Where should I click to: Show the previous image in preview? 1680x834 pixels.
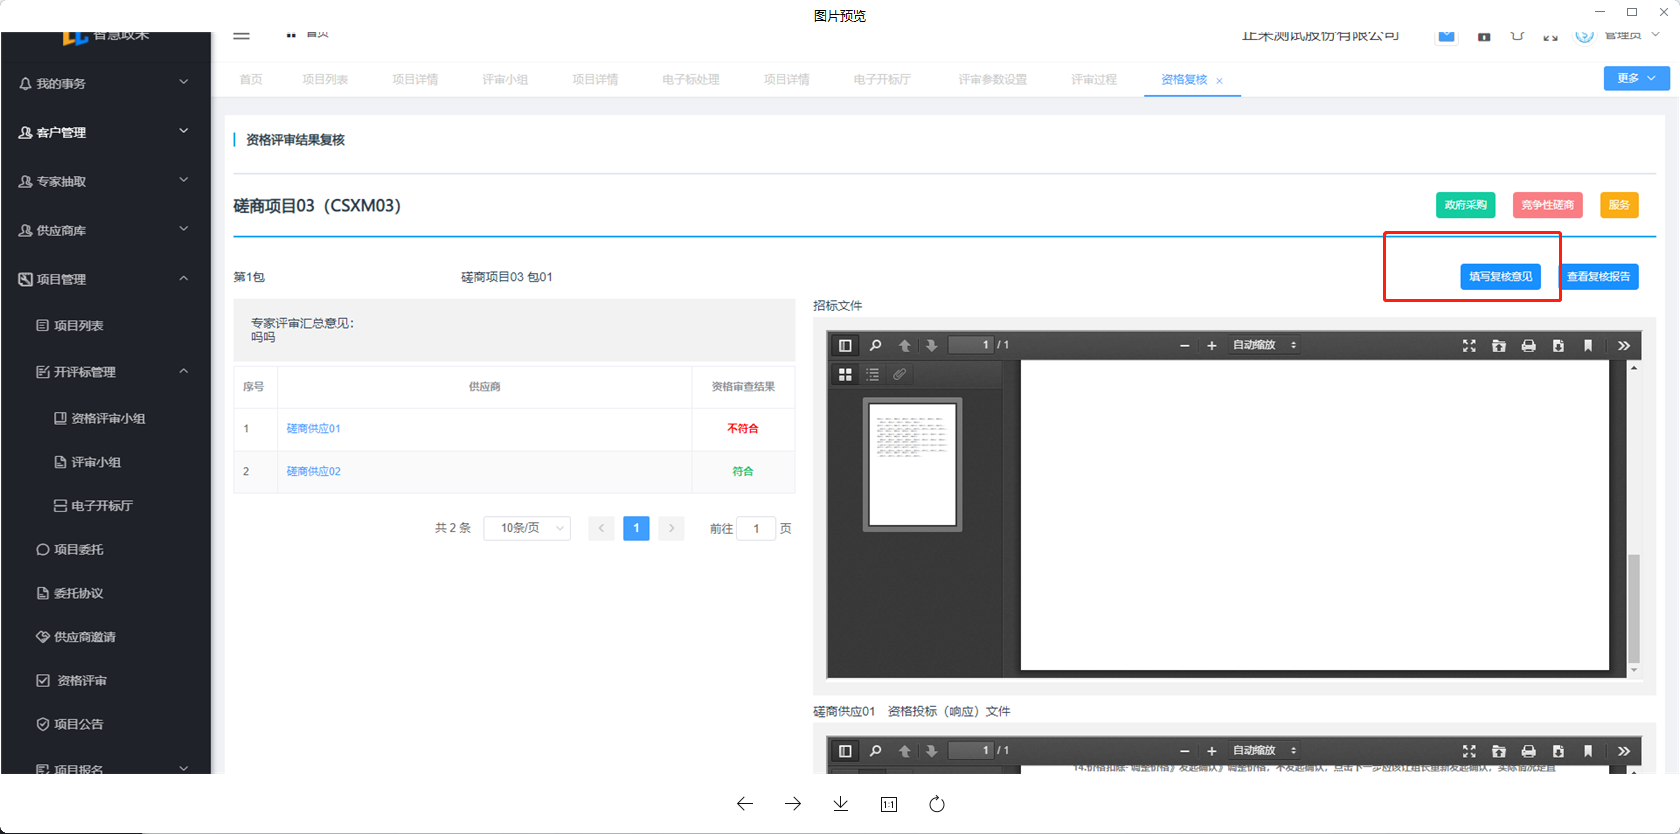pos(745,804)
